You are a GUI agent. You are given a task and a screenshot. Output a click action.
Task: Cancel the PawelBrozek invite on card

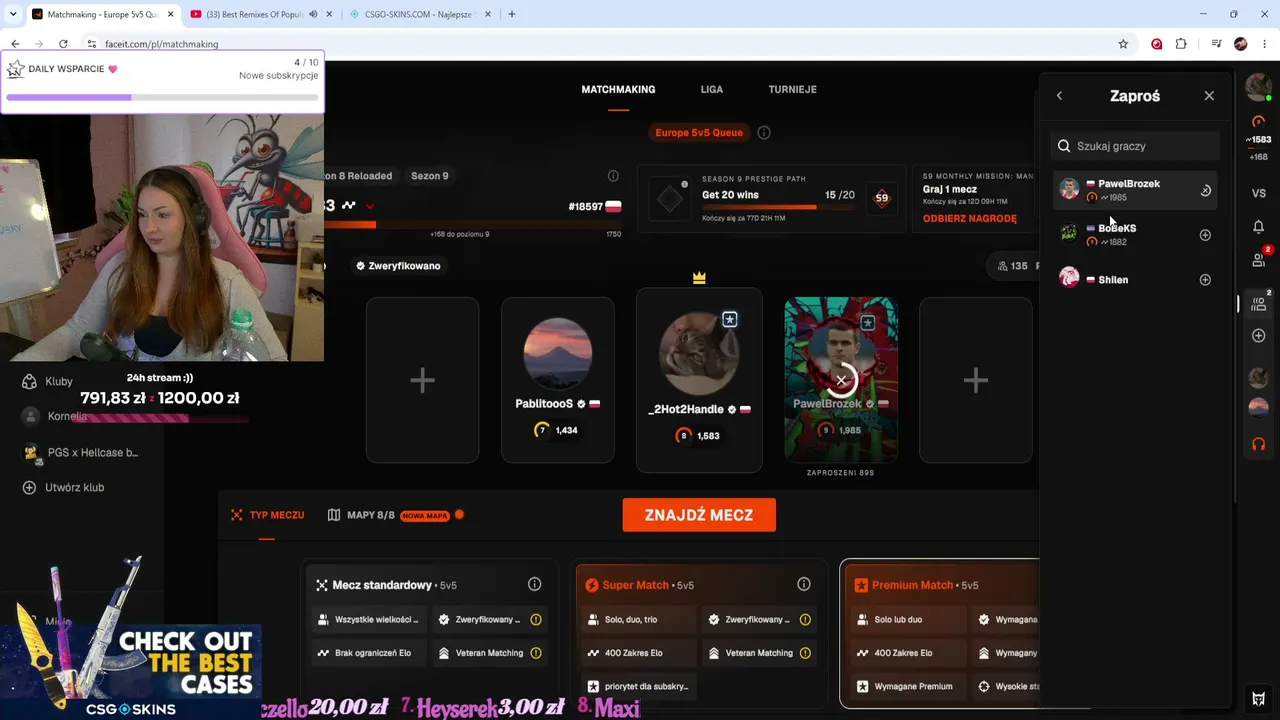(x=841, y=380)
